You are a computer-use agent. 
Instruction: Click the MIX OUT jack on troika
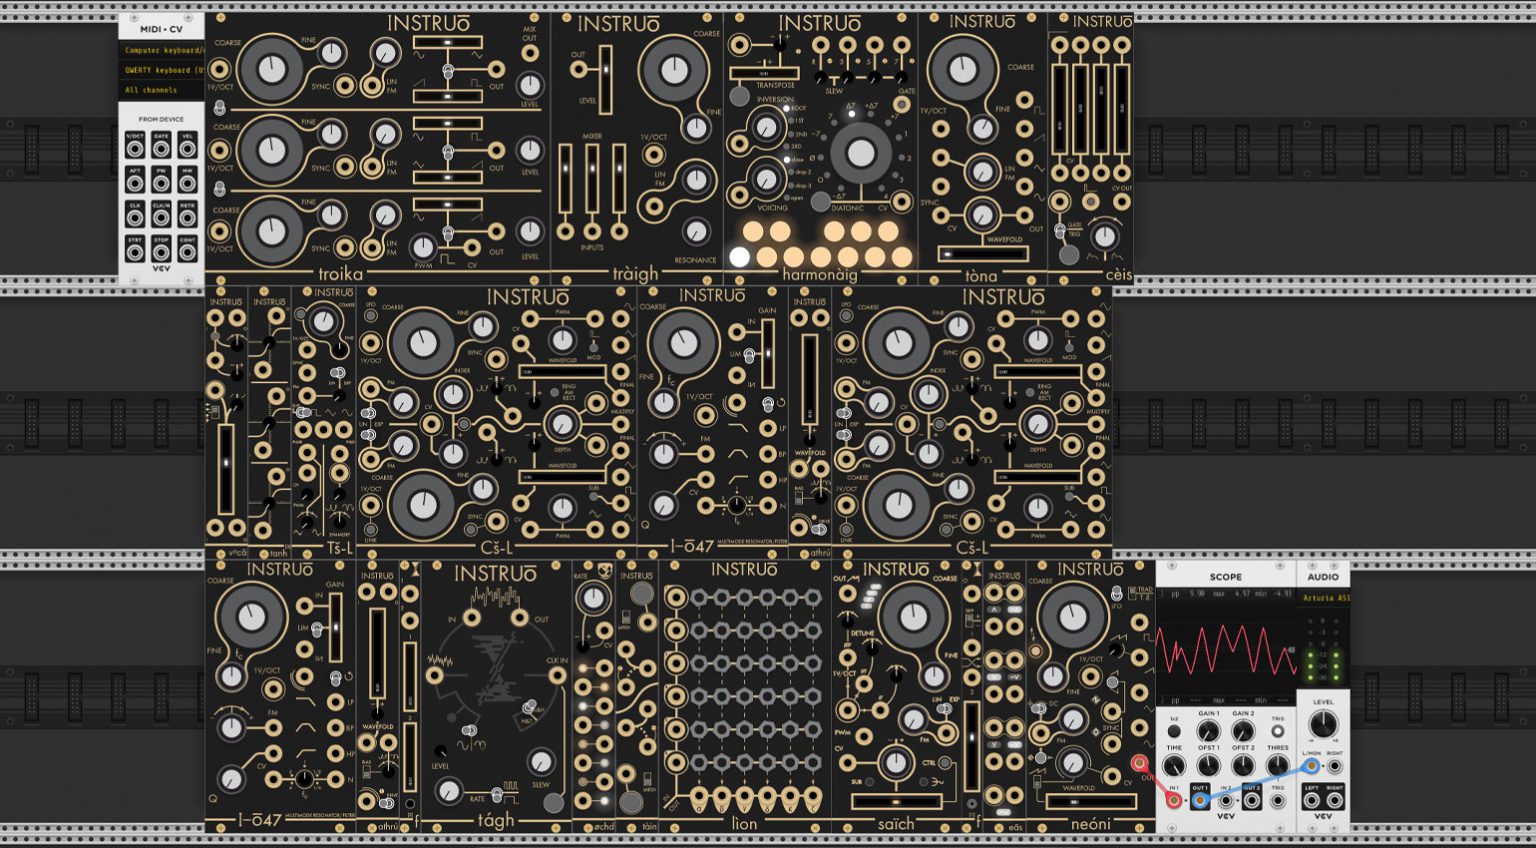[x=530, y=53]
